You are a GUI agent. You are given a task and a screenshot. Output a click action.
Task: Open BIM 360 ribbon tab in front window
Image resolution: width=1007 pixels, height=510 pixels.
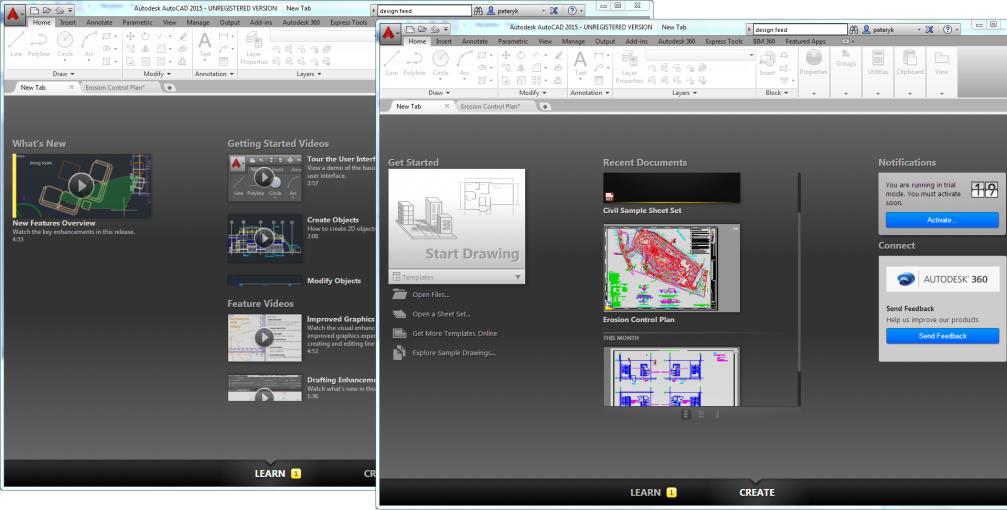click(x=762, y=41)
